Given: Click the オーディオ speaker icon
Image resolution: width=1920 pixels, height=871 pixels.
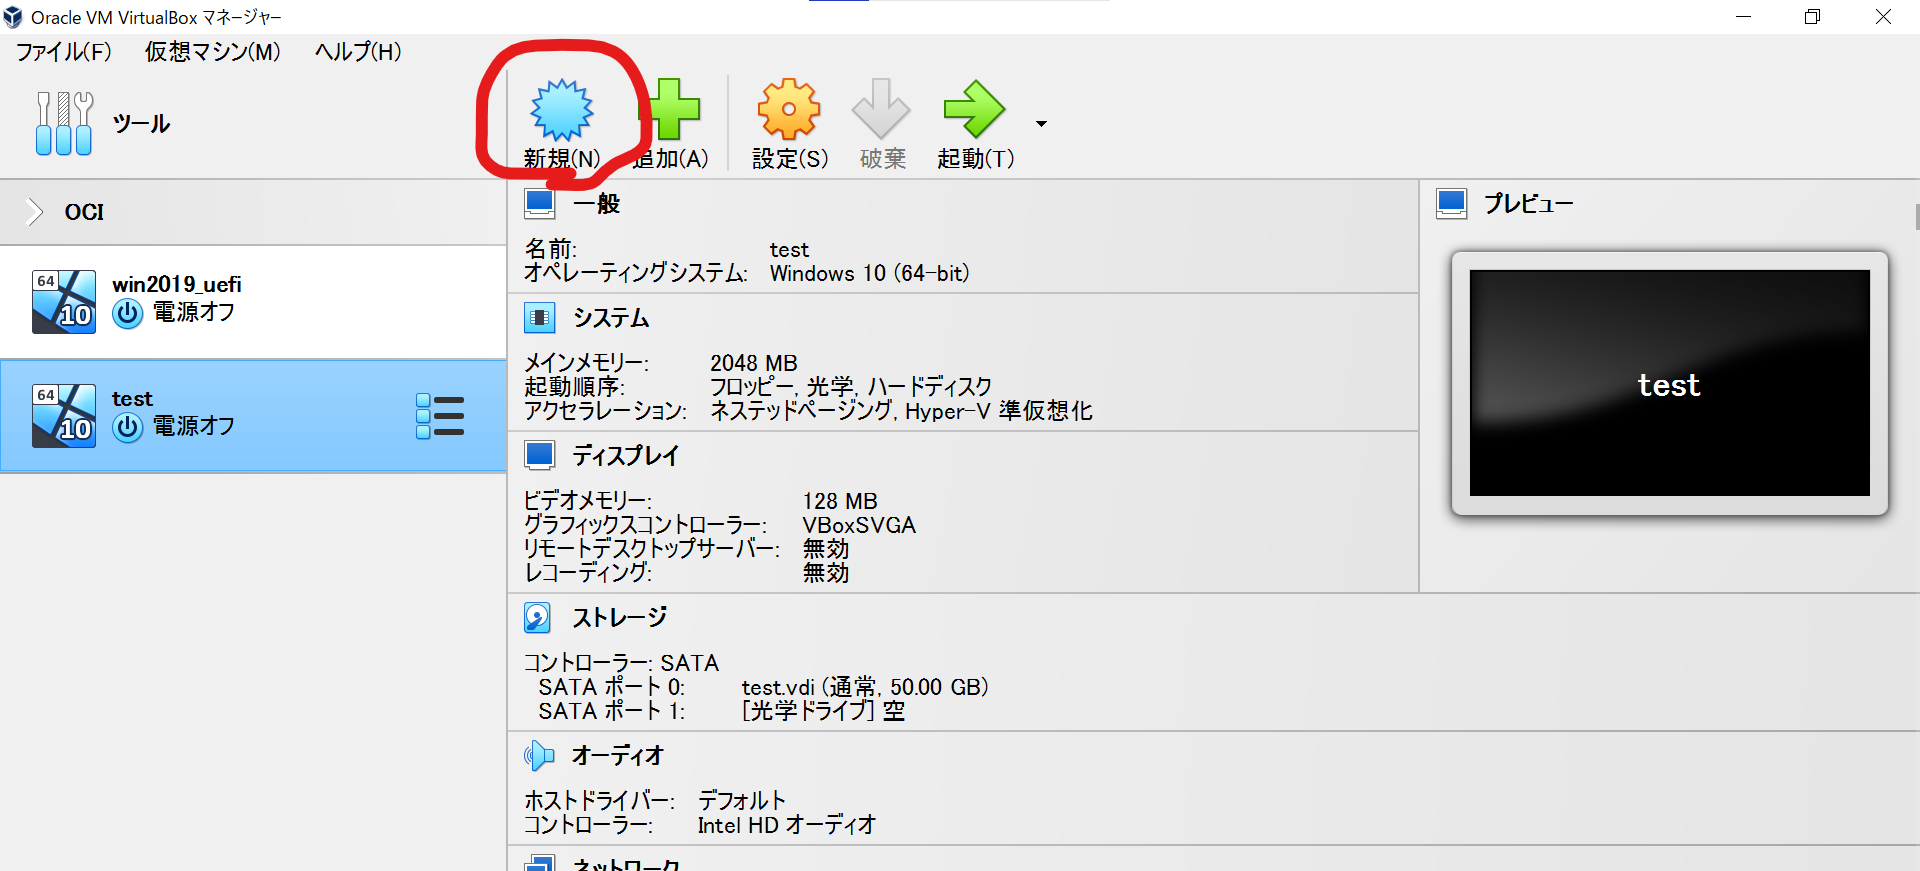Looking at the screenshot, I should (x=539, y=756).
